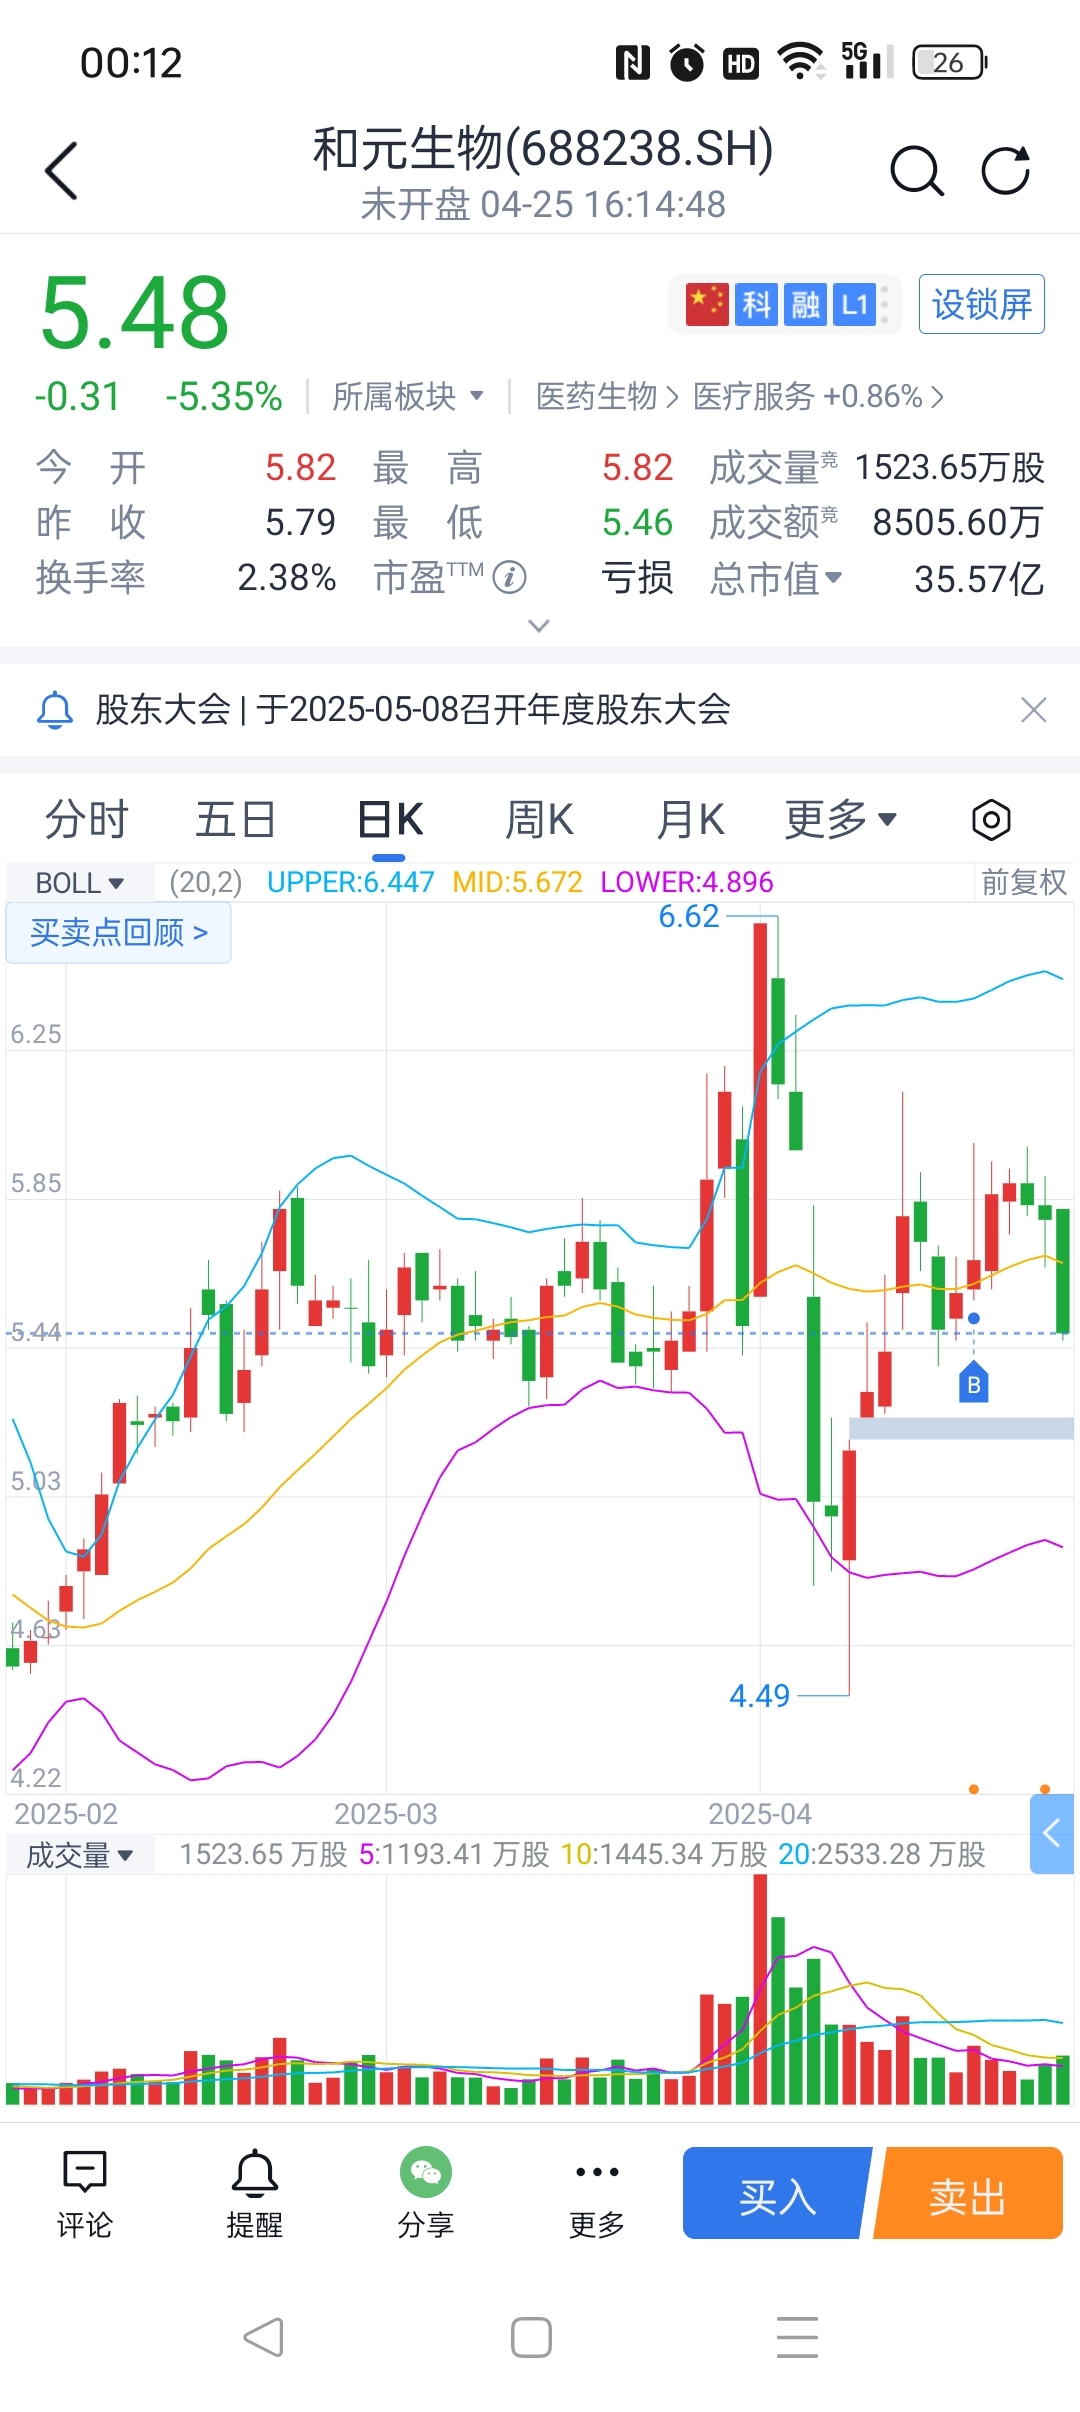
Task: Expand 所属板块 sector dropdown
Action: (x=408, y=397)
